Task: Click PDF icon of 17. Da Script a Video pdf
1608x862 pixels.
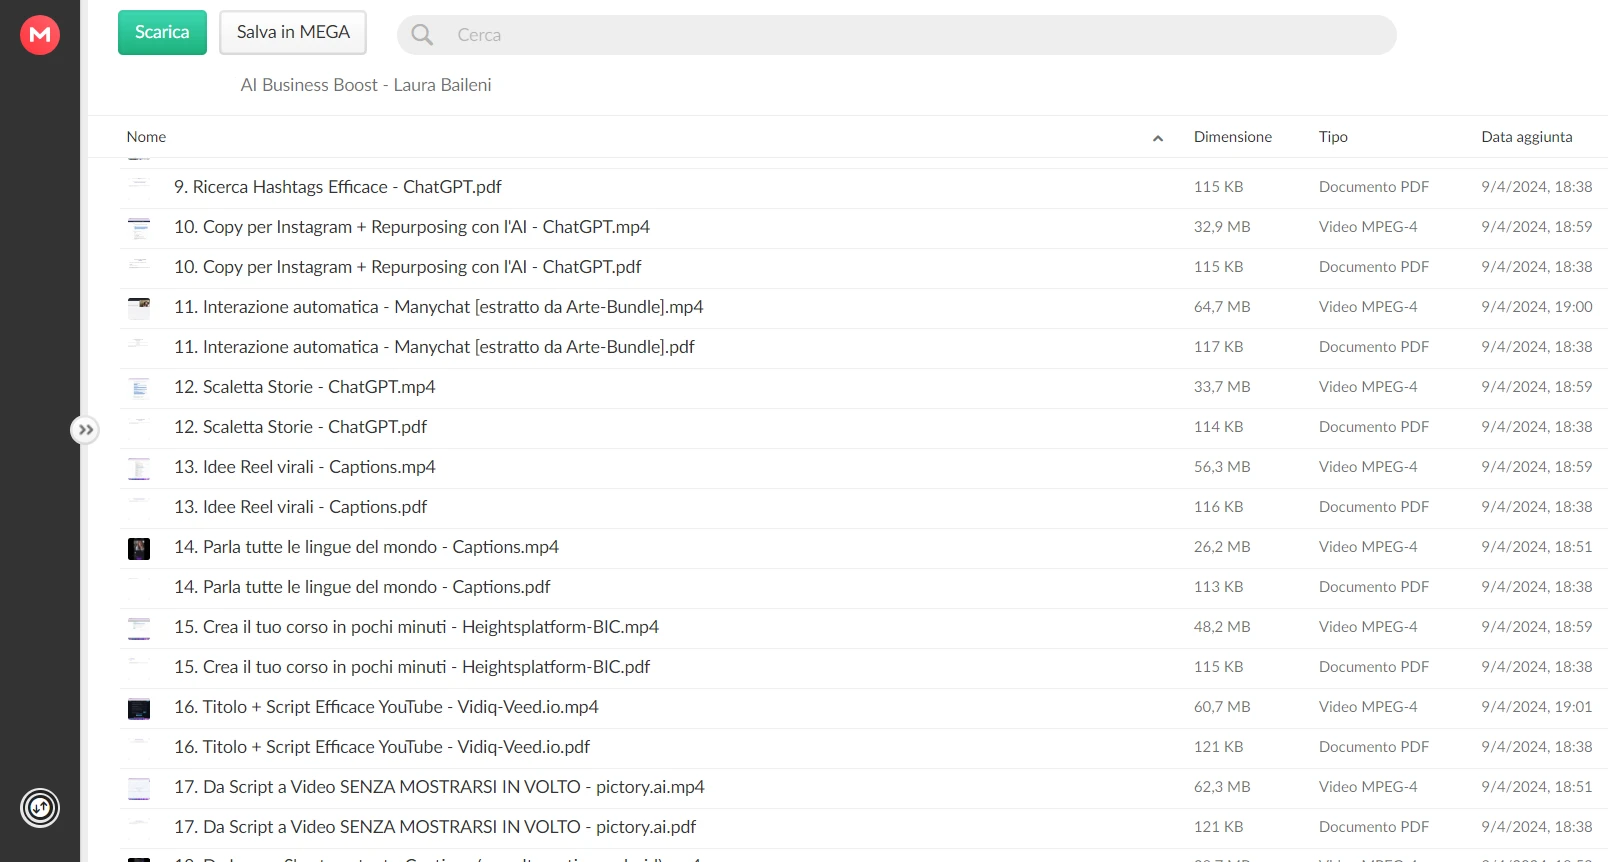Action: [139, 828]
